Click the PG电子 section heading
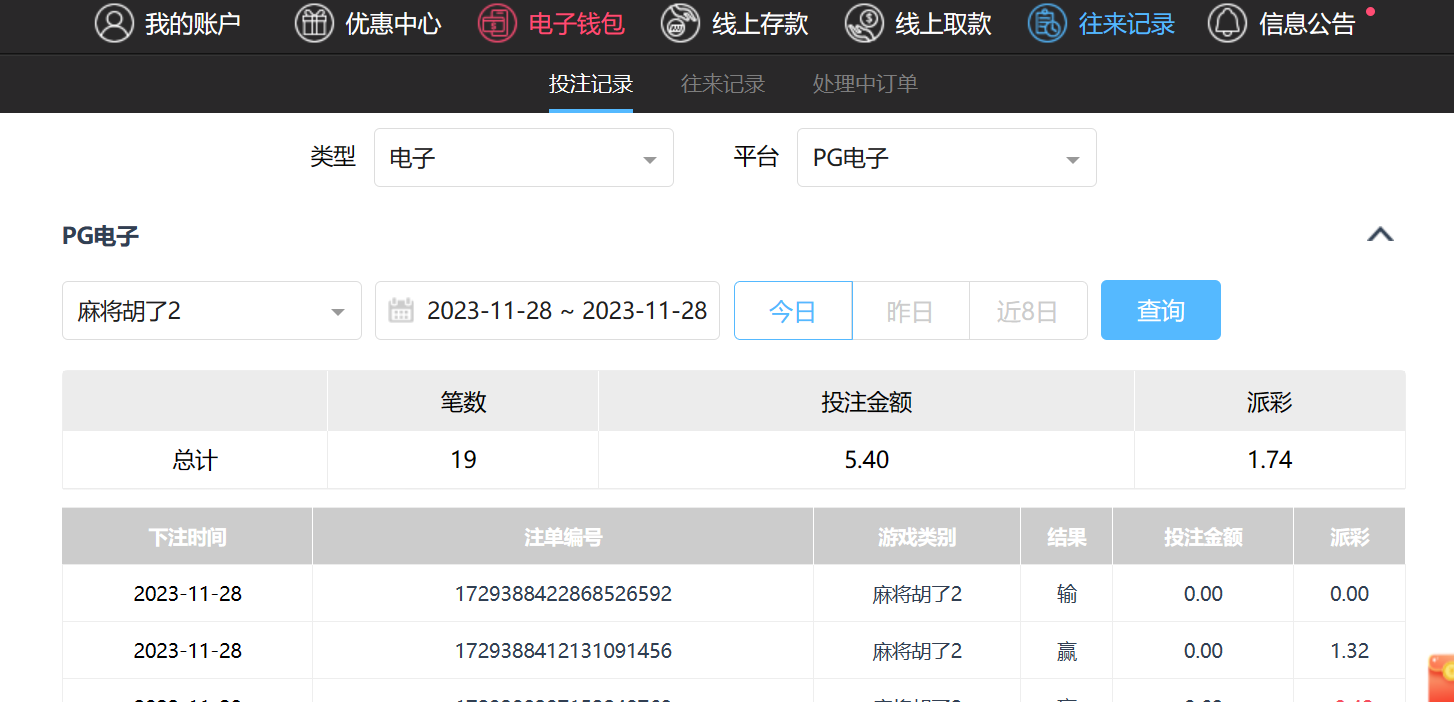 pos(100,236)
